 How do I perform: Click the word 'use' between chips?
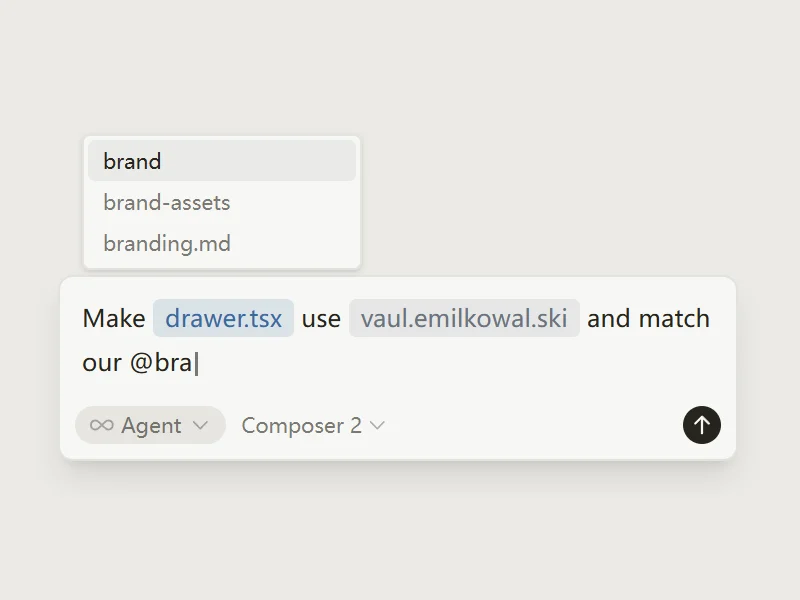tap(321, 319)
